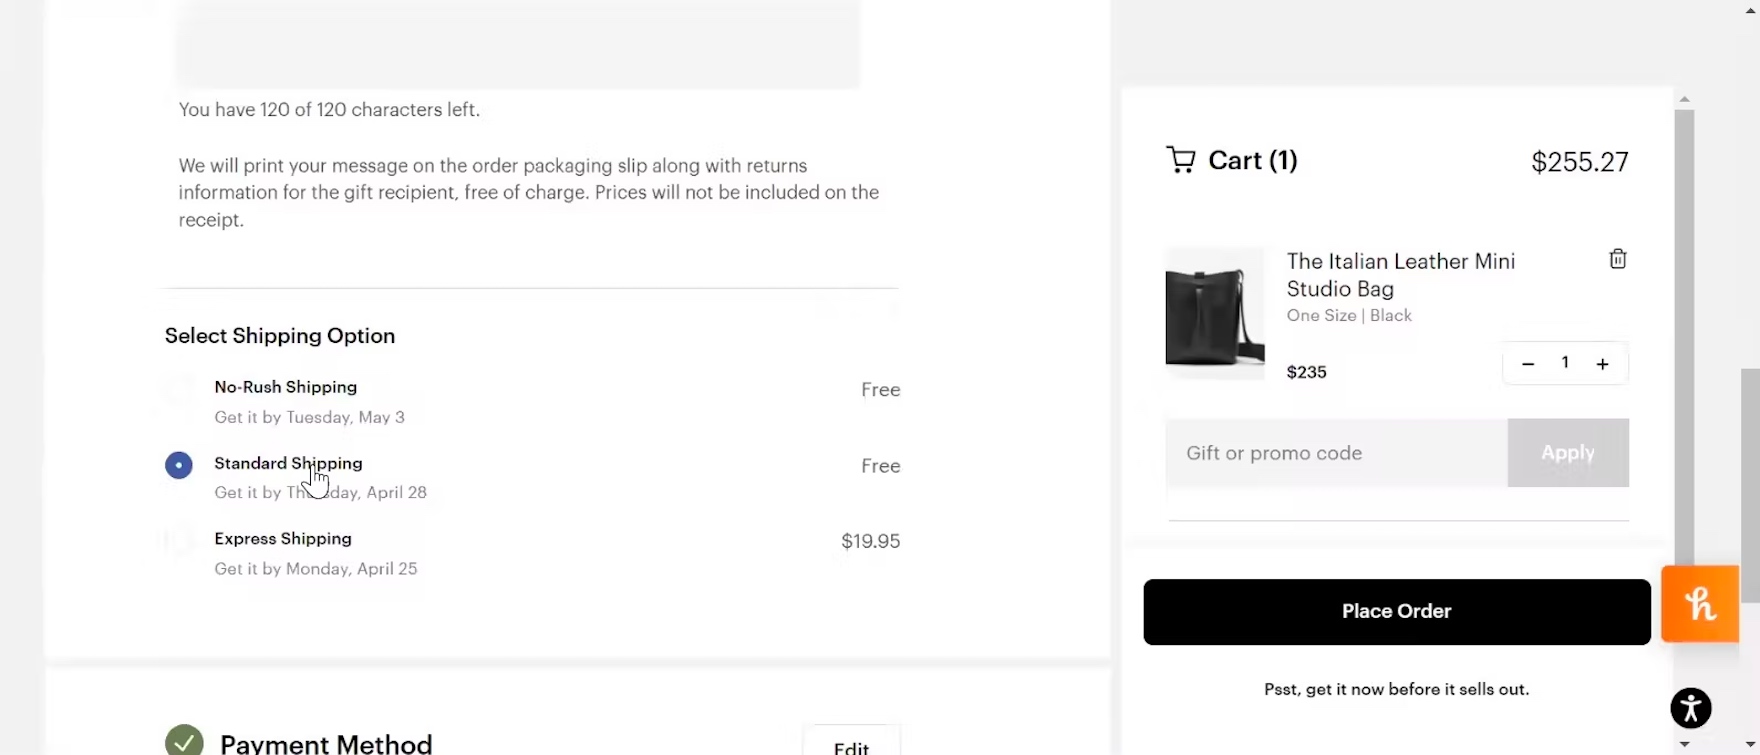Click the black Place Order button

coord(1396,612)
